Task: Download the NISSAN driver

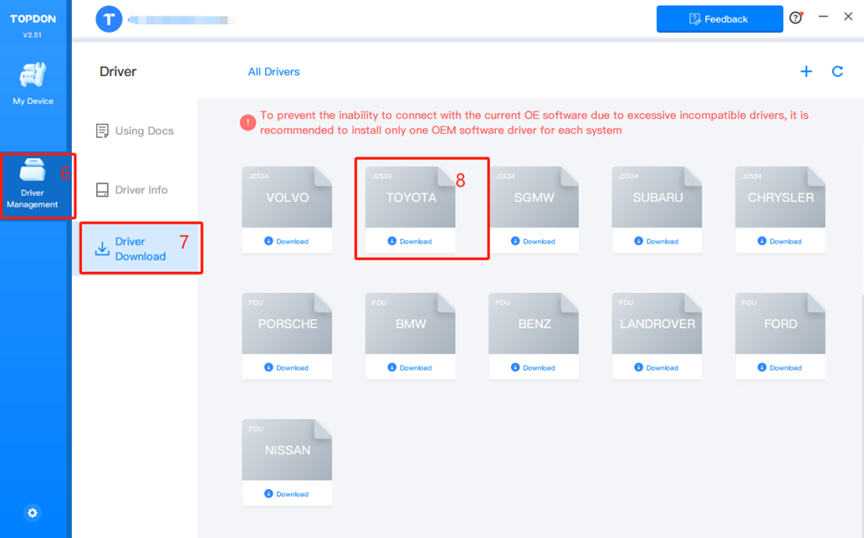Action: (x=287, y=493)
